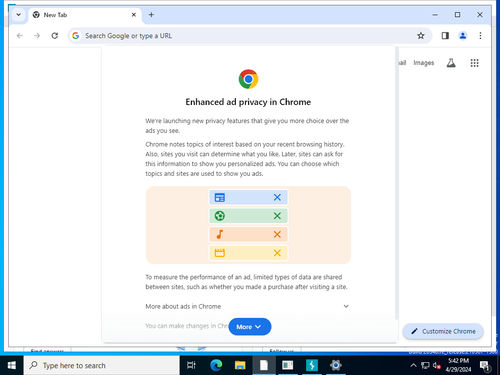Viewport: 500px width, 375px height.
Task: Click the orange music topic row X
Action: click(277, 235)
